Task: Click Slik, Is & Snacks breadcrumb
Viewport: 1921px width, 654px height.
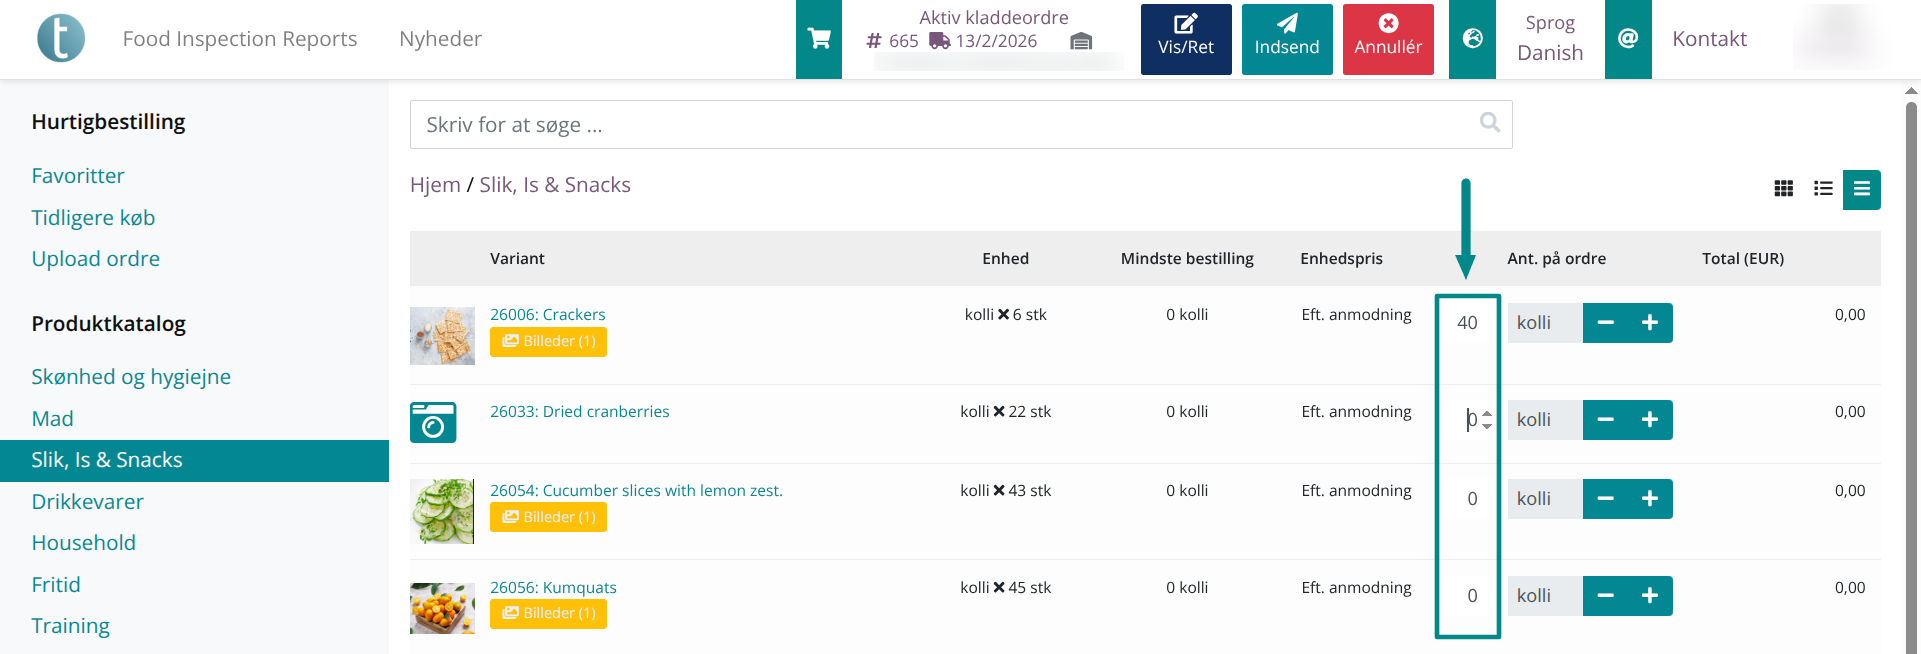Action: point(555,185)
